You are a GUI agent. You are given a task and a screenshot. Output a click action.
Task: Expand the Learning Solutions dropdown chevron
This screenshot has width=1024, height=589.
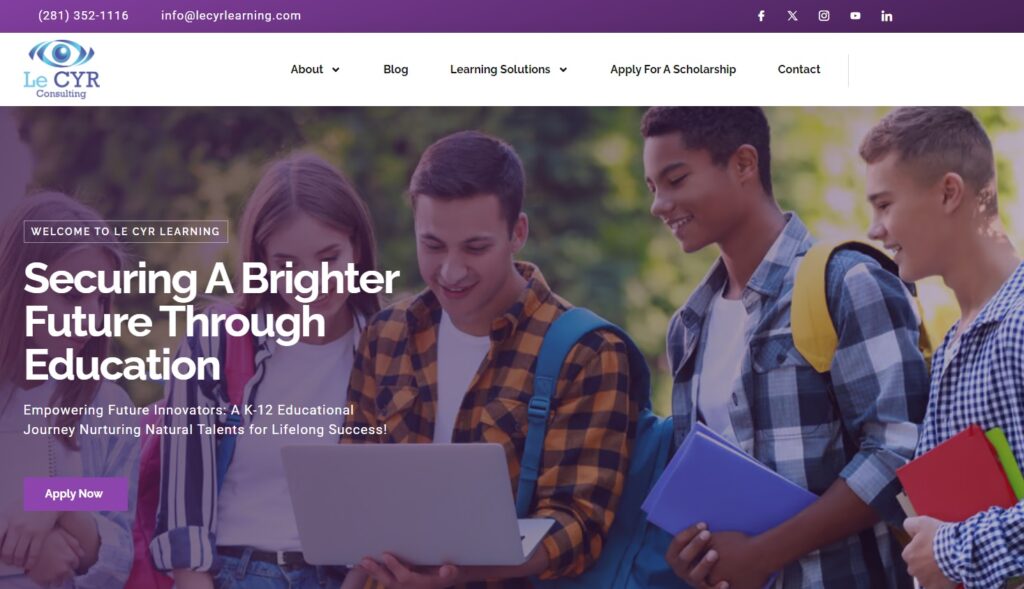[x=563, y=69]
